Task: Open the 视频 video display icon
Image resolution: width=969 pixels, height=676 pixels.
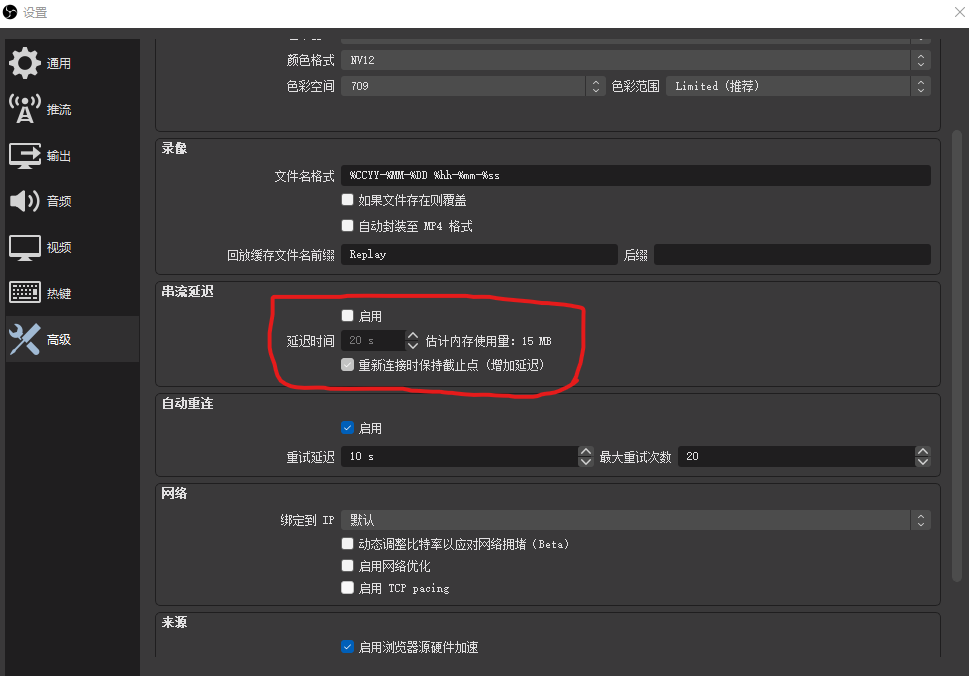Action: coord(25,247)
